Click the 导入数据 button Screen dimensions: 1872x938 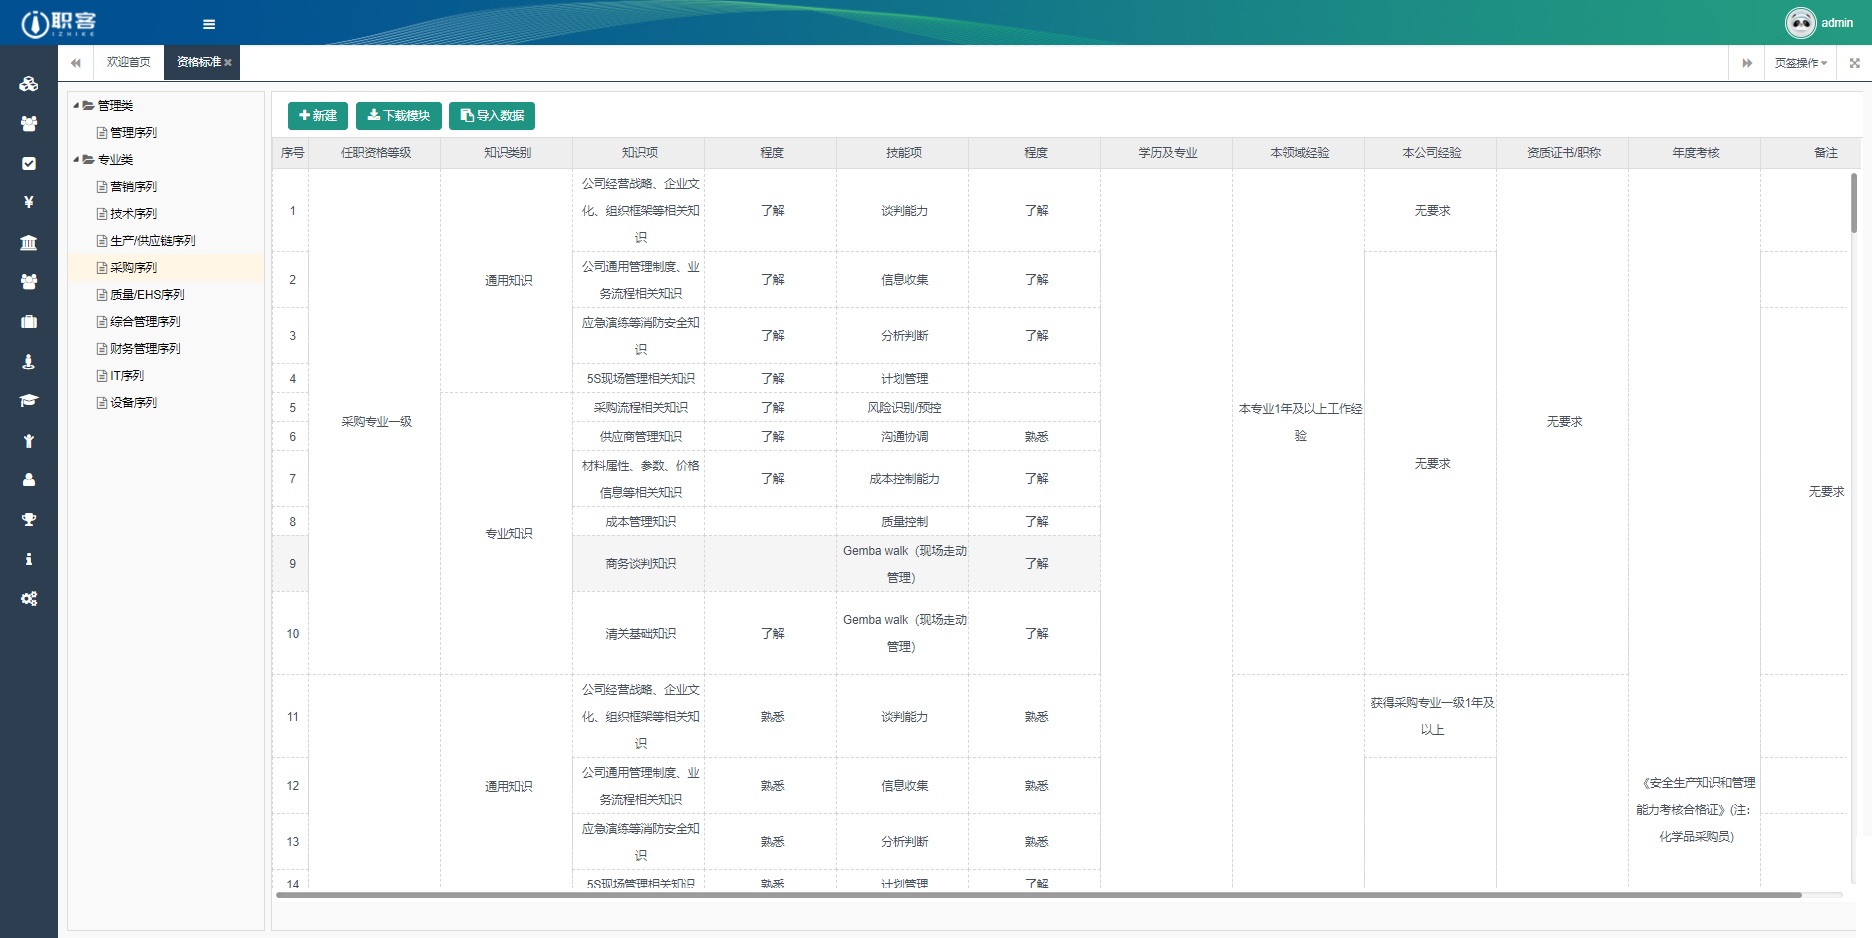(492, 116)
